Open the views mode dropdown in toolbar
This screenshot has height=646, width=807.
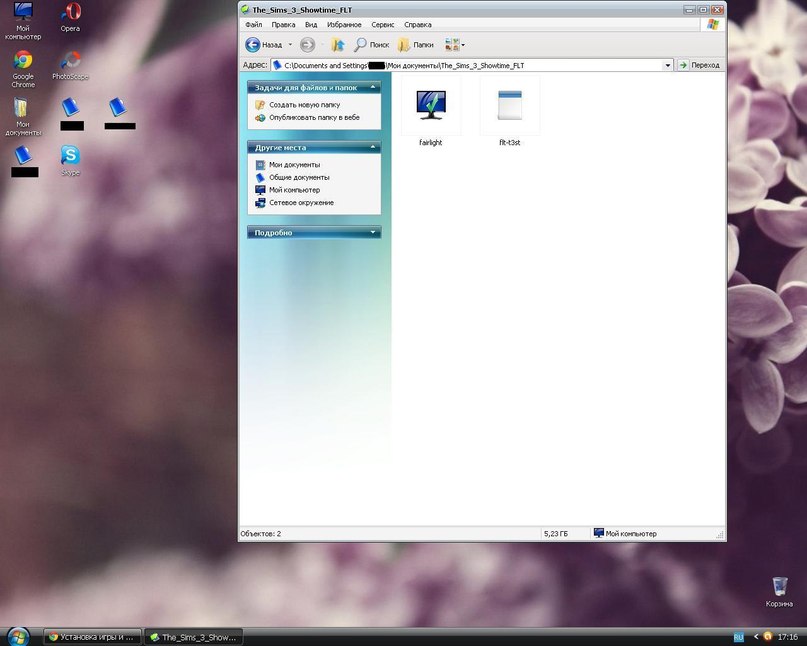[455, 45]
